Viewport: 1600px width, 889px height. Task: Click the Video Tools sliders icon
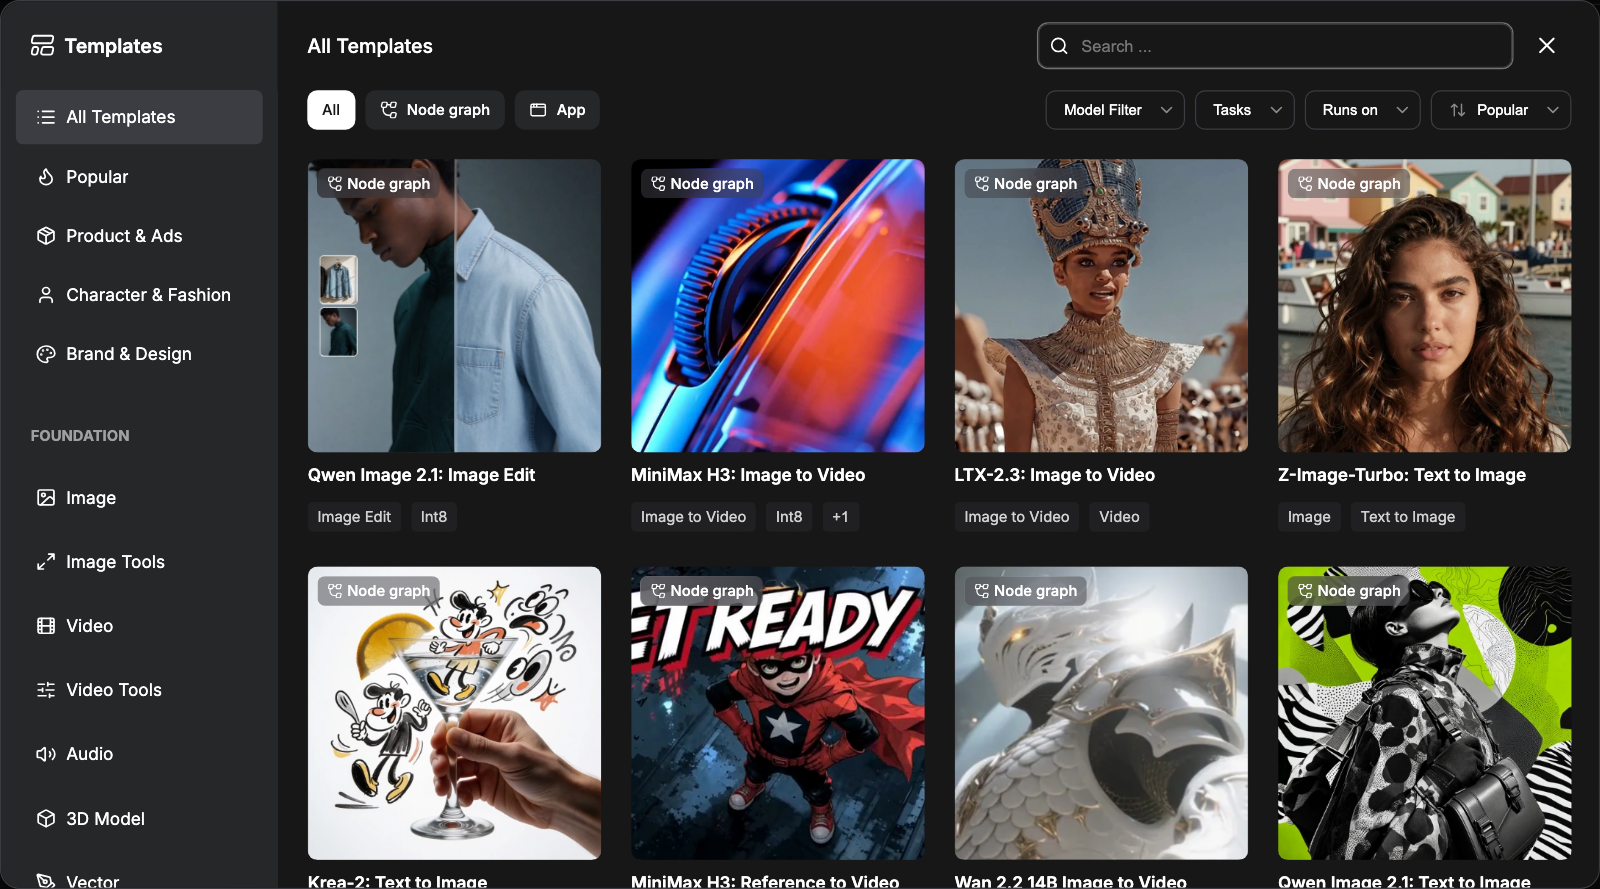[46, 690]
